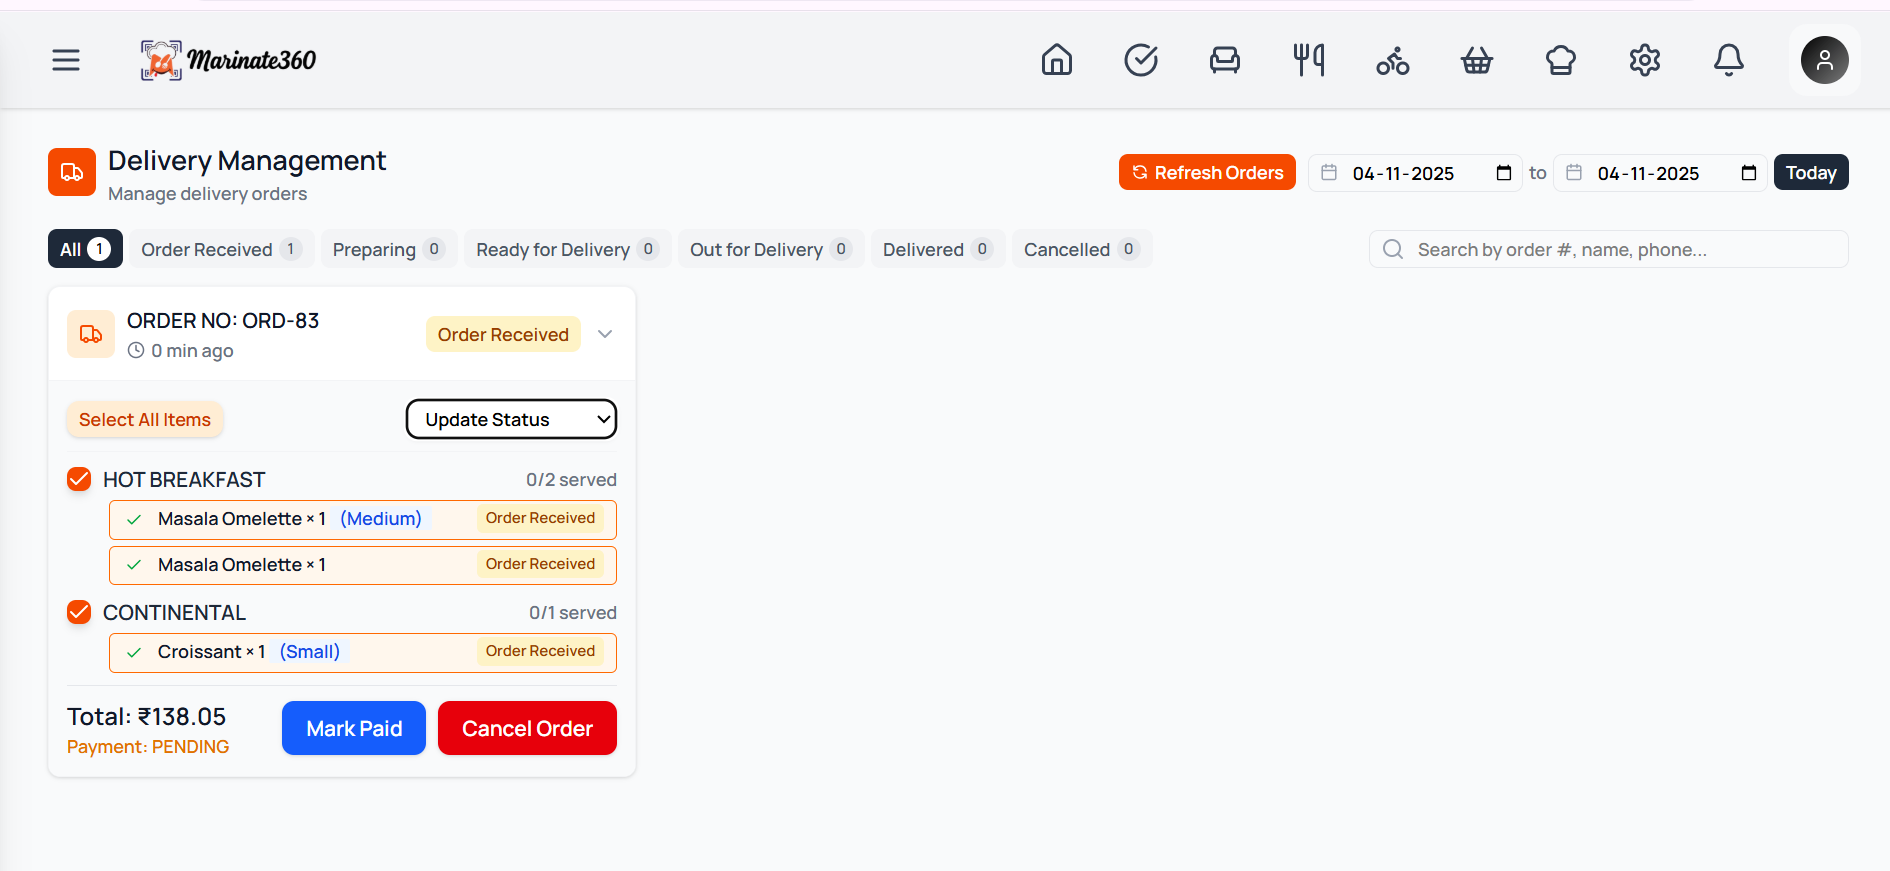The height and width of the screenshot is (871, 1890).
Task: Click the 0/2 served text
Action: (x=571, y=479)
